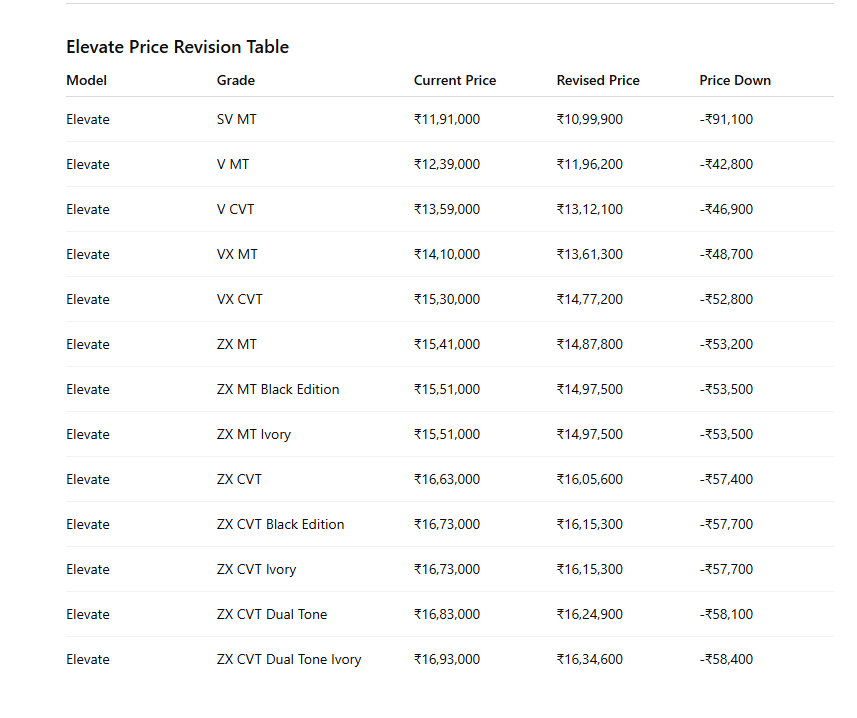The width and height of the screenshot is (857, 718).
Task: Click the ZX CVT Black Edition grade
Action: click(280, 524)
